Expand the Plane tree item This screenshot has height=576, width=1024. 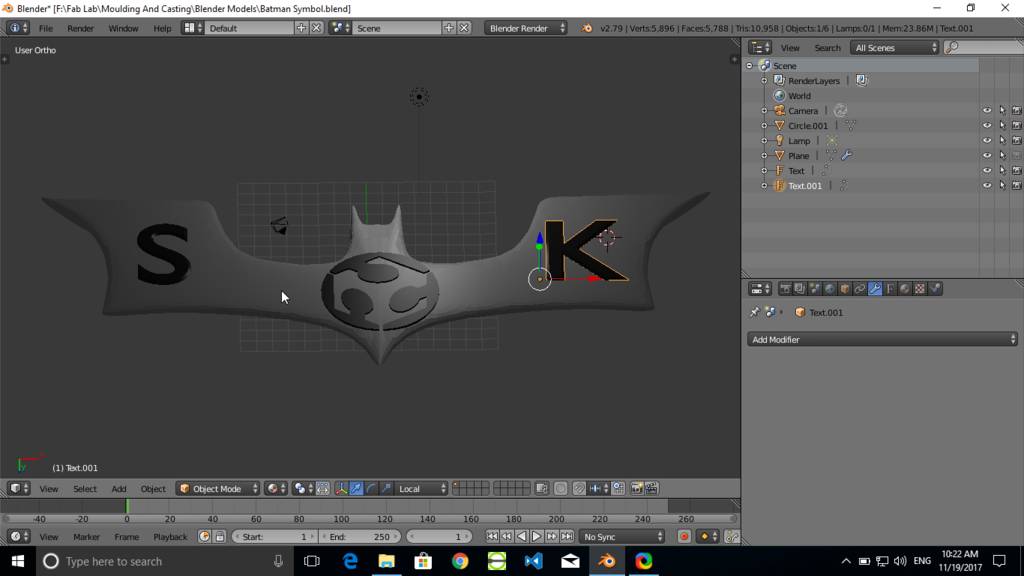pyautogui.click(x=764, y=155)
